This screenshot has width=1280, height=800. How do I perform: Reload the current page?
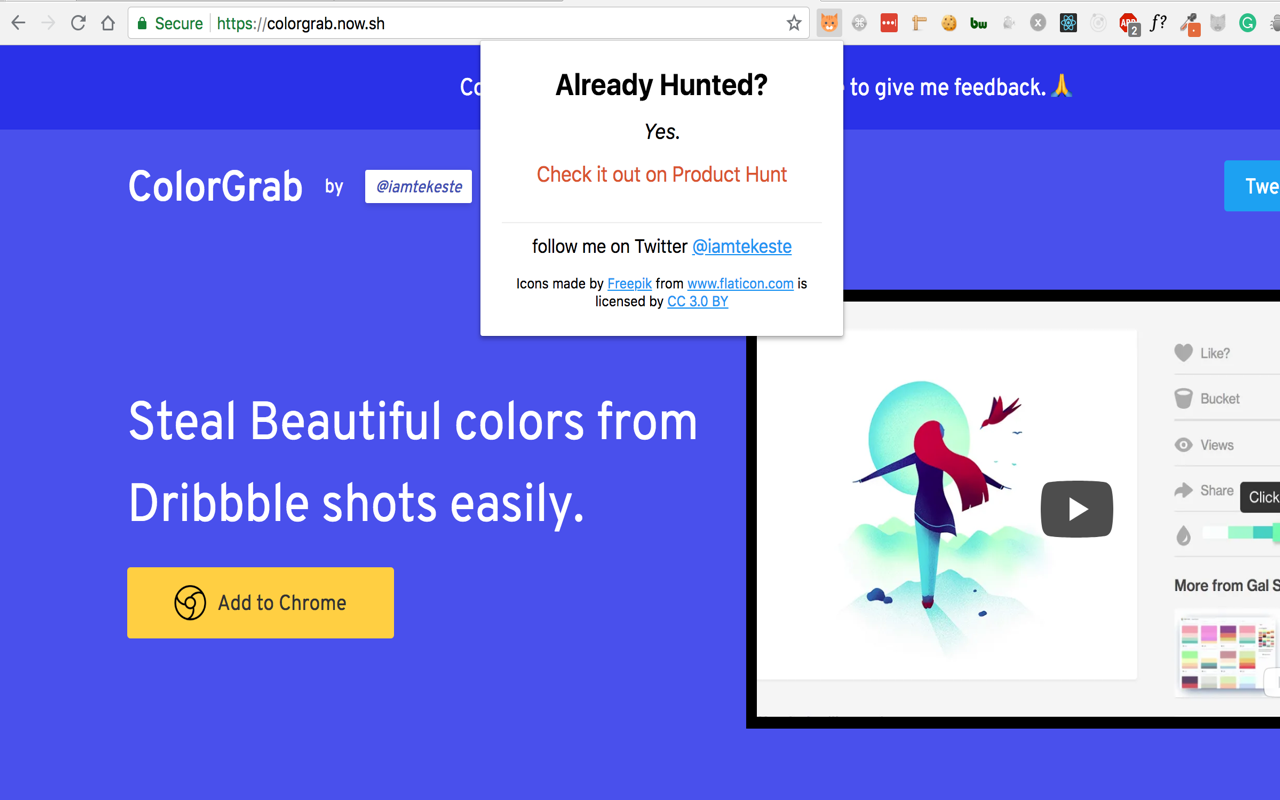pyautogui.click(x=78, y=23)
